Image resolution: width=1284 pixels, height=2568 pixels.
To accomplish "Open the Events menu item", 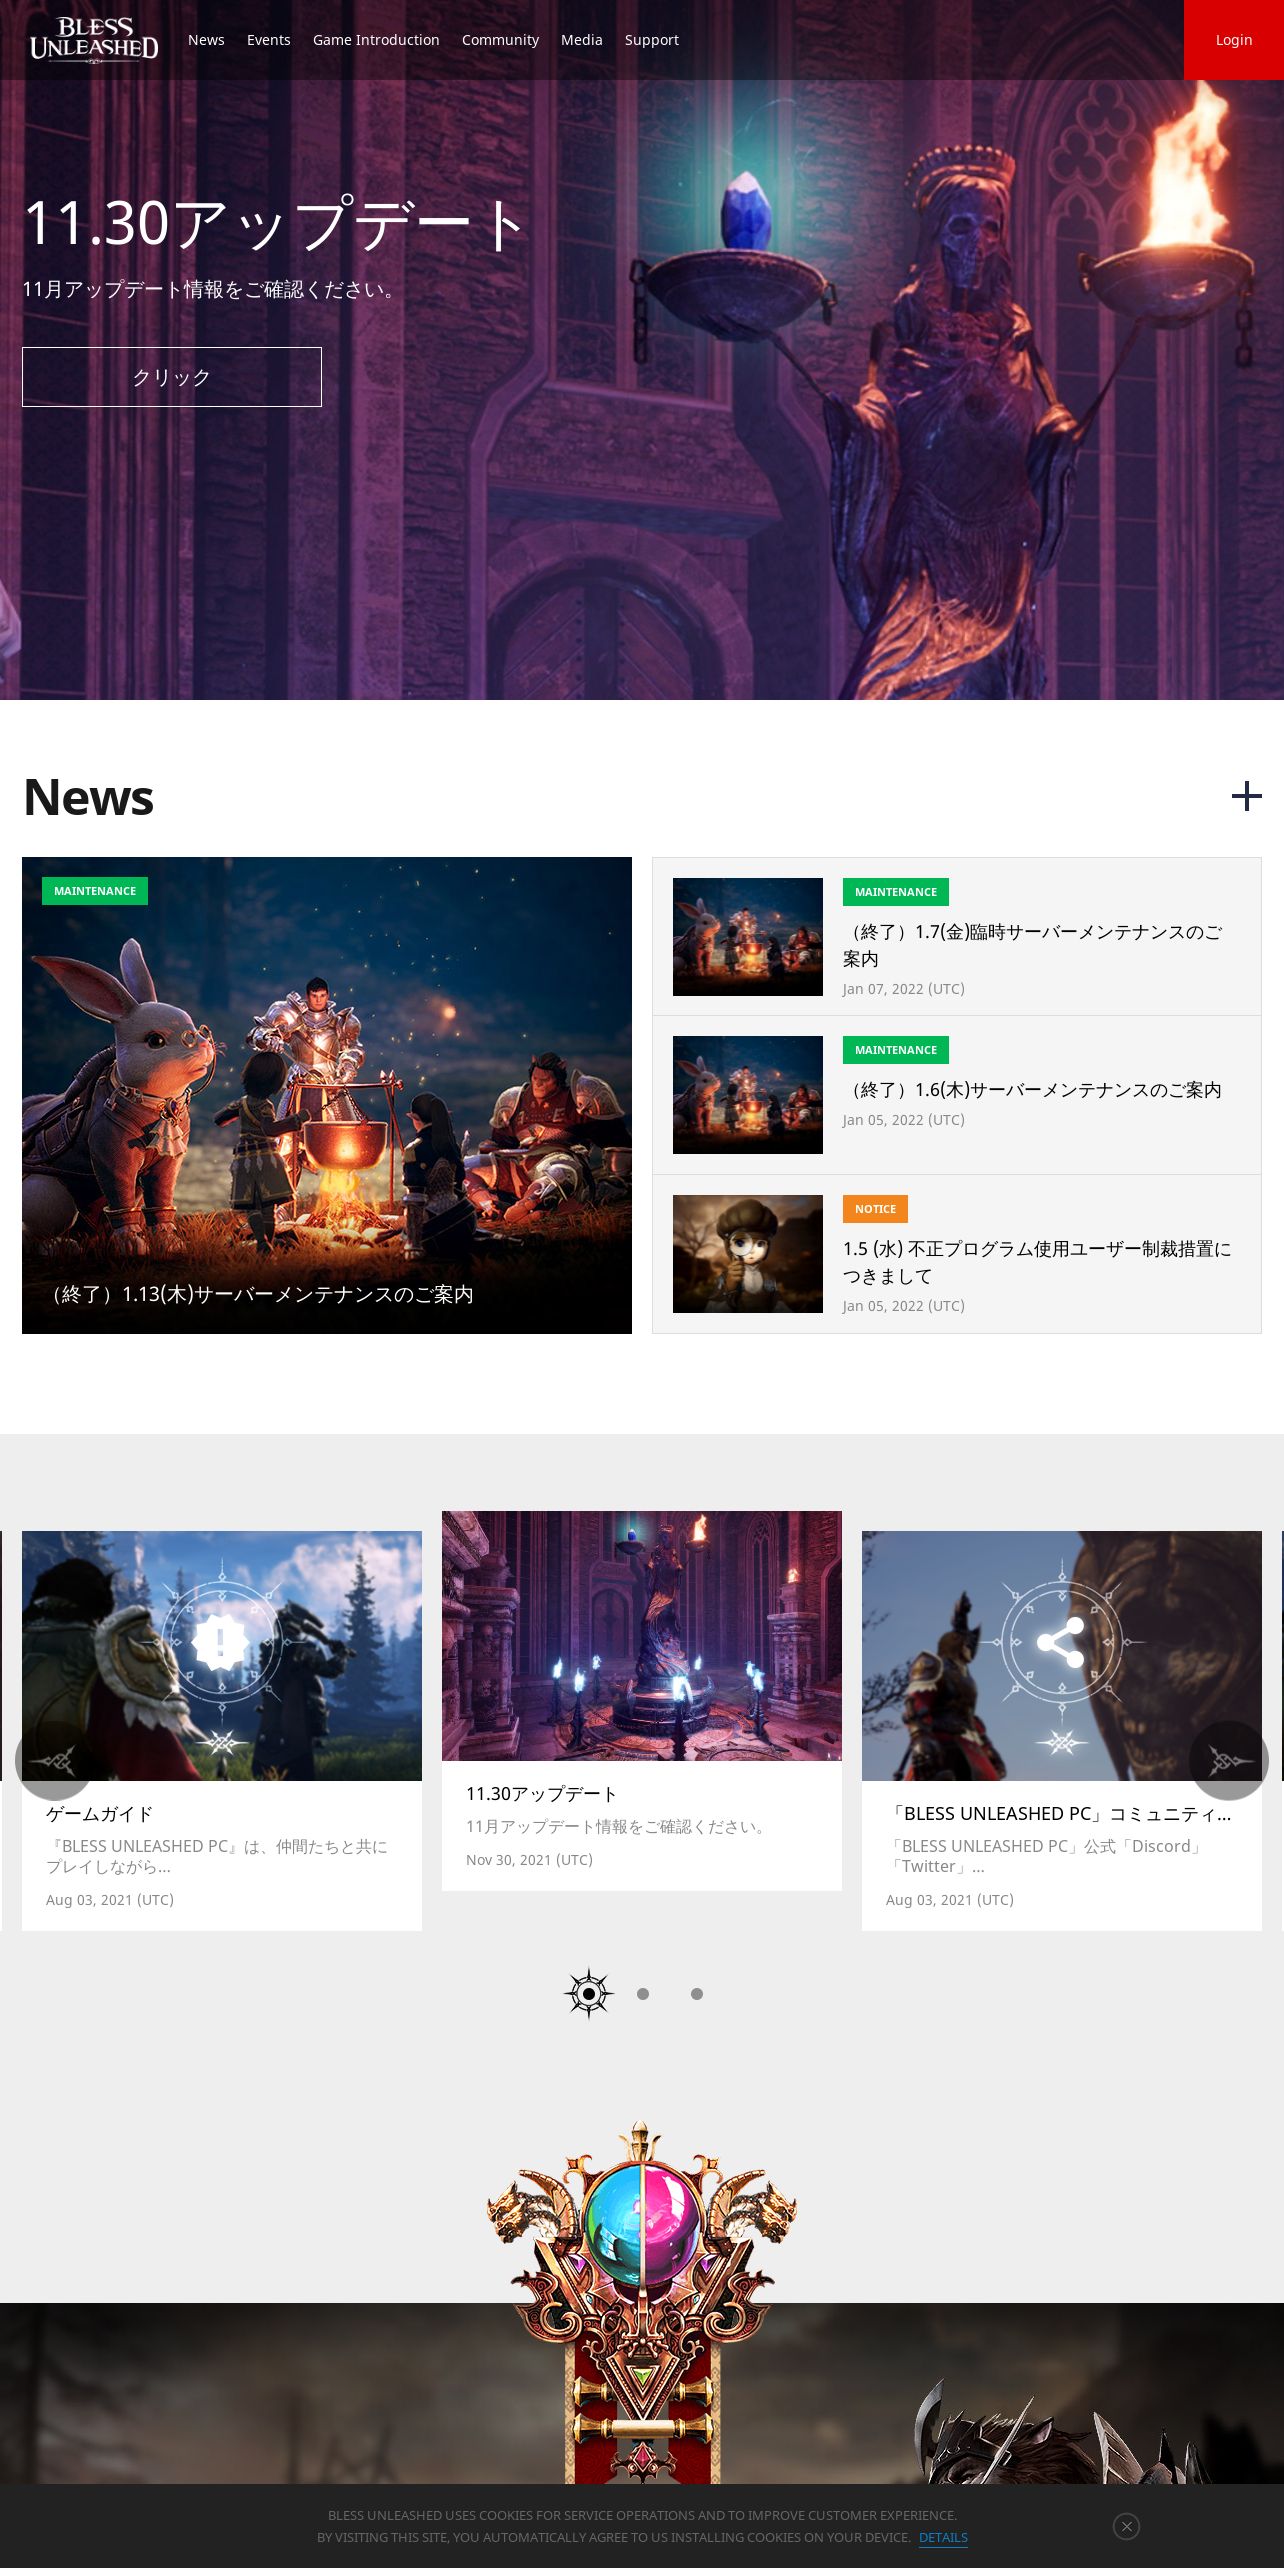I will [269, 40].
